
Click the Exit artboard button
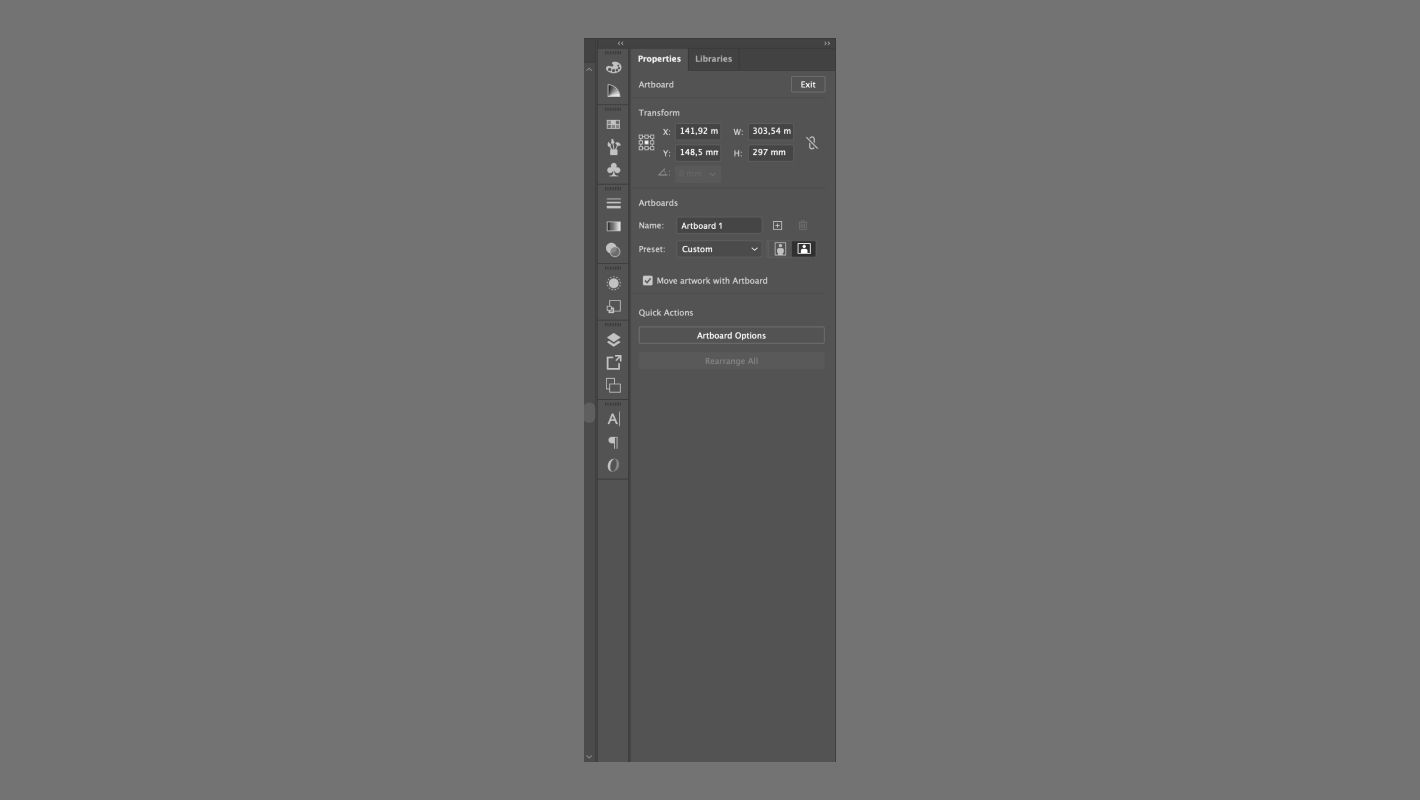click(808, 85)
